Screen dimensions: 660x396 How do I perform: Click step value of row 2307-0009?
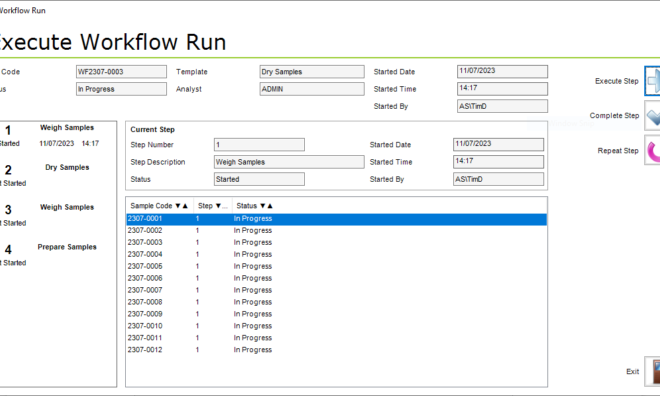pos(197,314)
